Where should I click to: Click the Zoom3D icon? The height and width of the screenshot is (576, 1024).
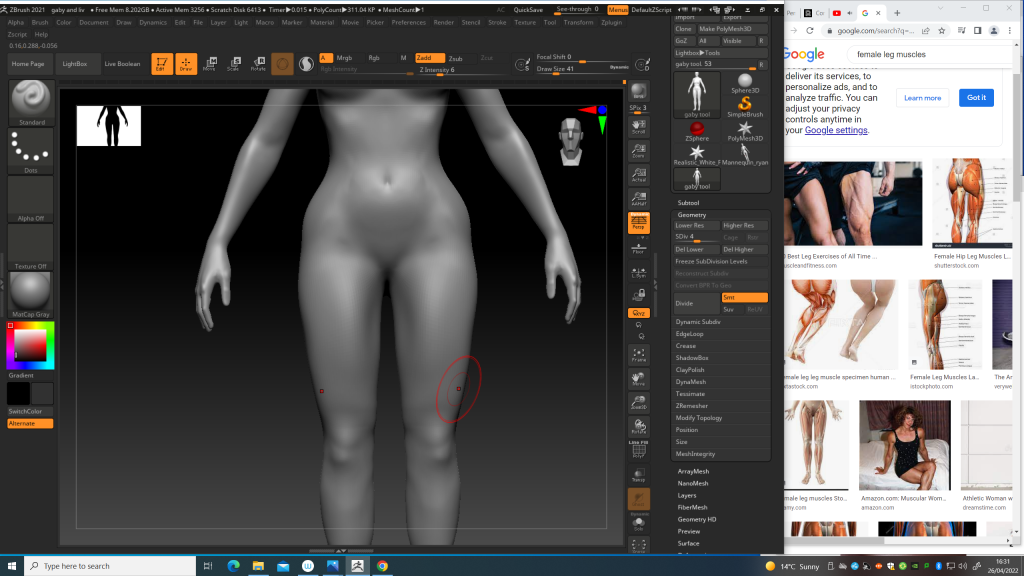point(639,403)
